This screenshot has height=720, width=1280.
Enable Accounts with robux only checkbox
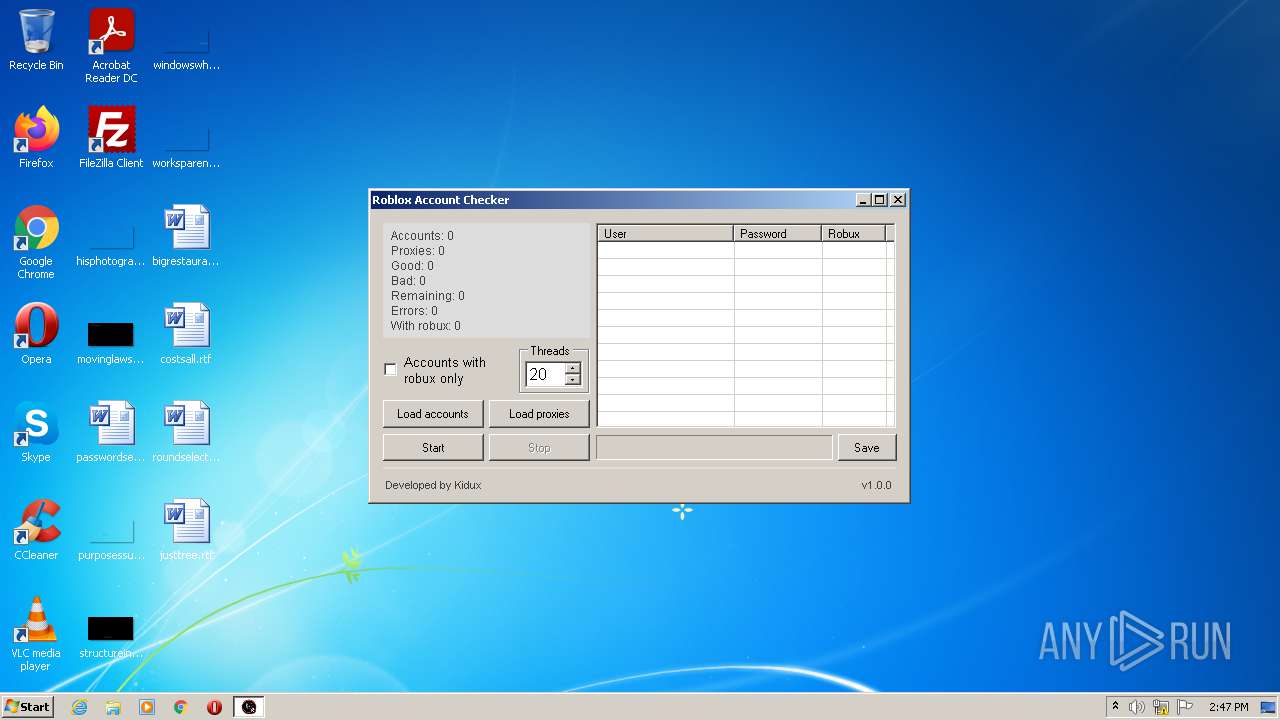391,370
